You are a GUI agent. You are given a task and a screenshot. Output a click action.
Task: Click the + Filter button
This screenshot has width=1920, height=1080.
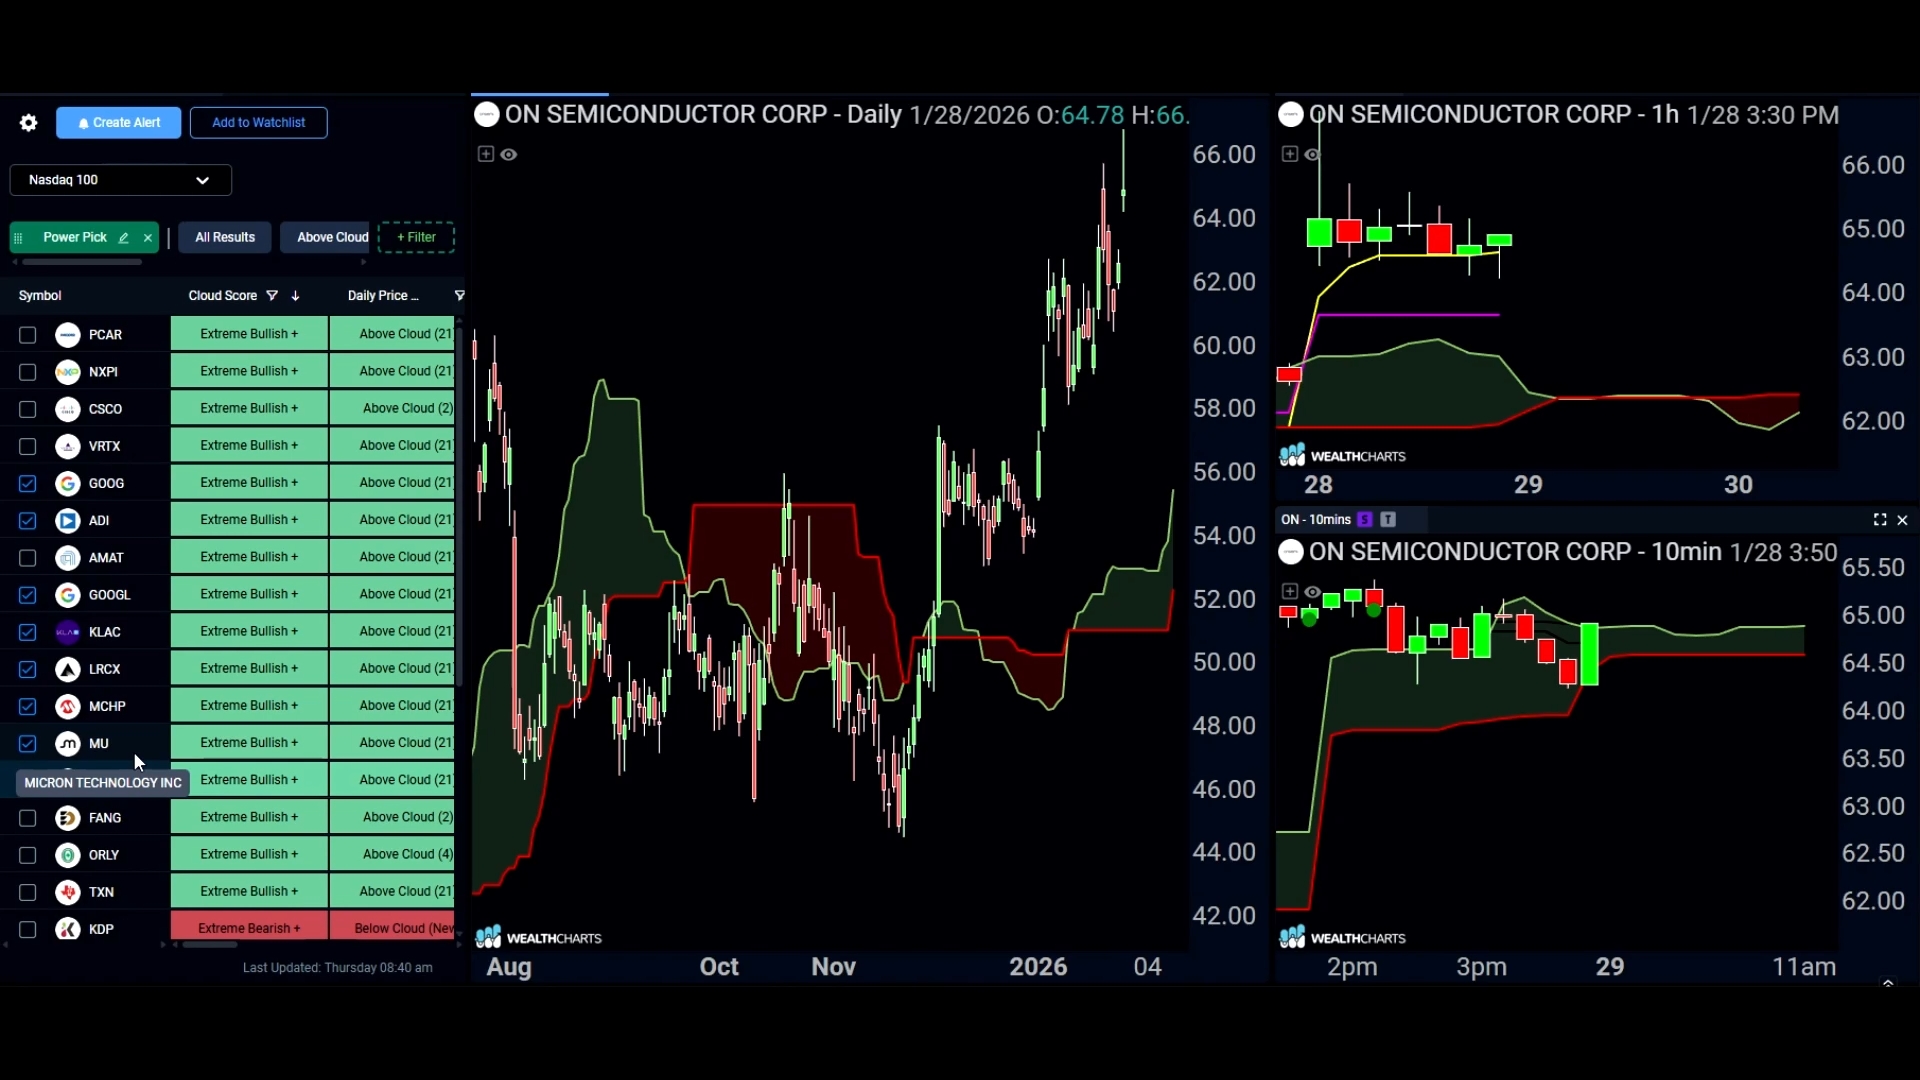(417, 238)
